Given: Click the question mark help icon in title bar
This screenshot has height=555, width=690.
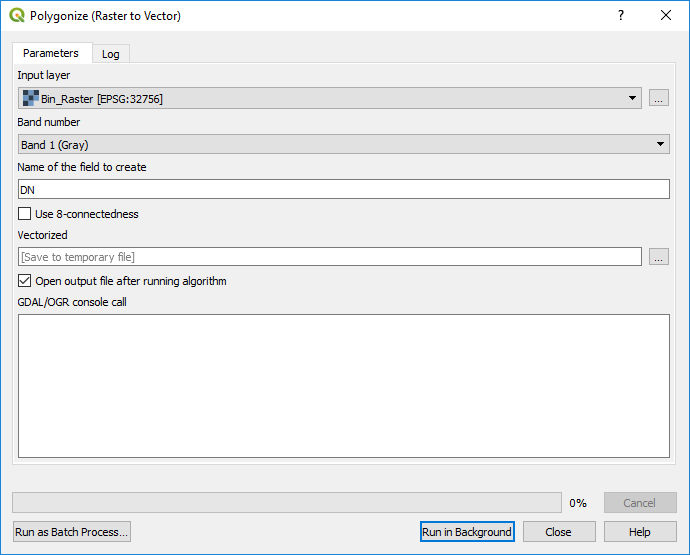Looking at the screenshot, I should click(x=620, y=15).
